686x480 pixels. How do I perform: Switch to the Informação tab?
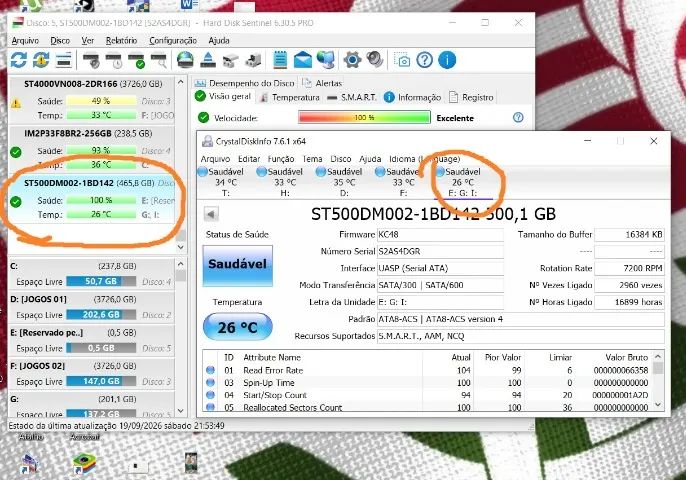tap(413, 97)
